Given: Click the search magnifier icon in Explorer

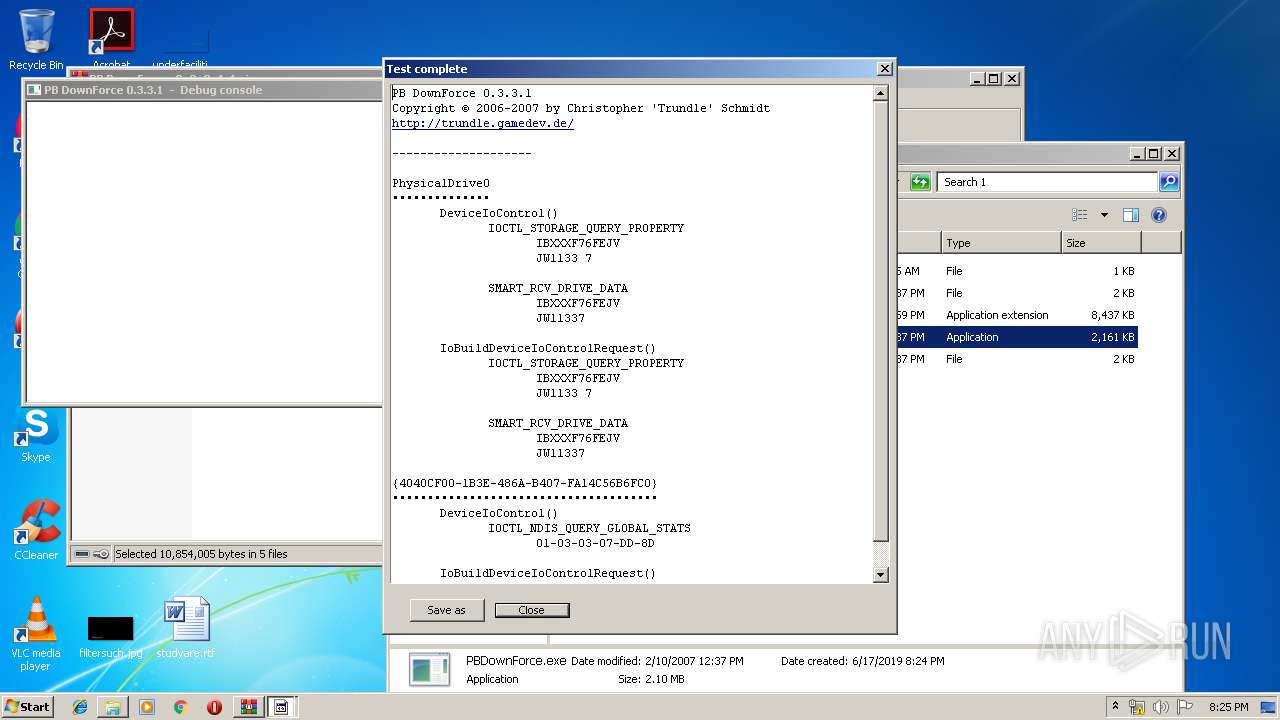Looking at the screenshot, I should (x=1169, y=182).
